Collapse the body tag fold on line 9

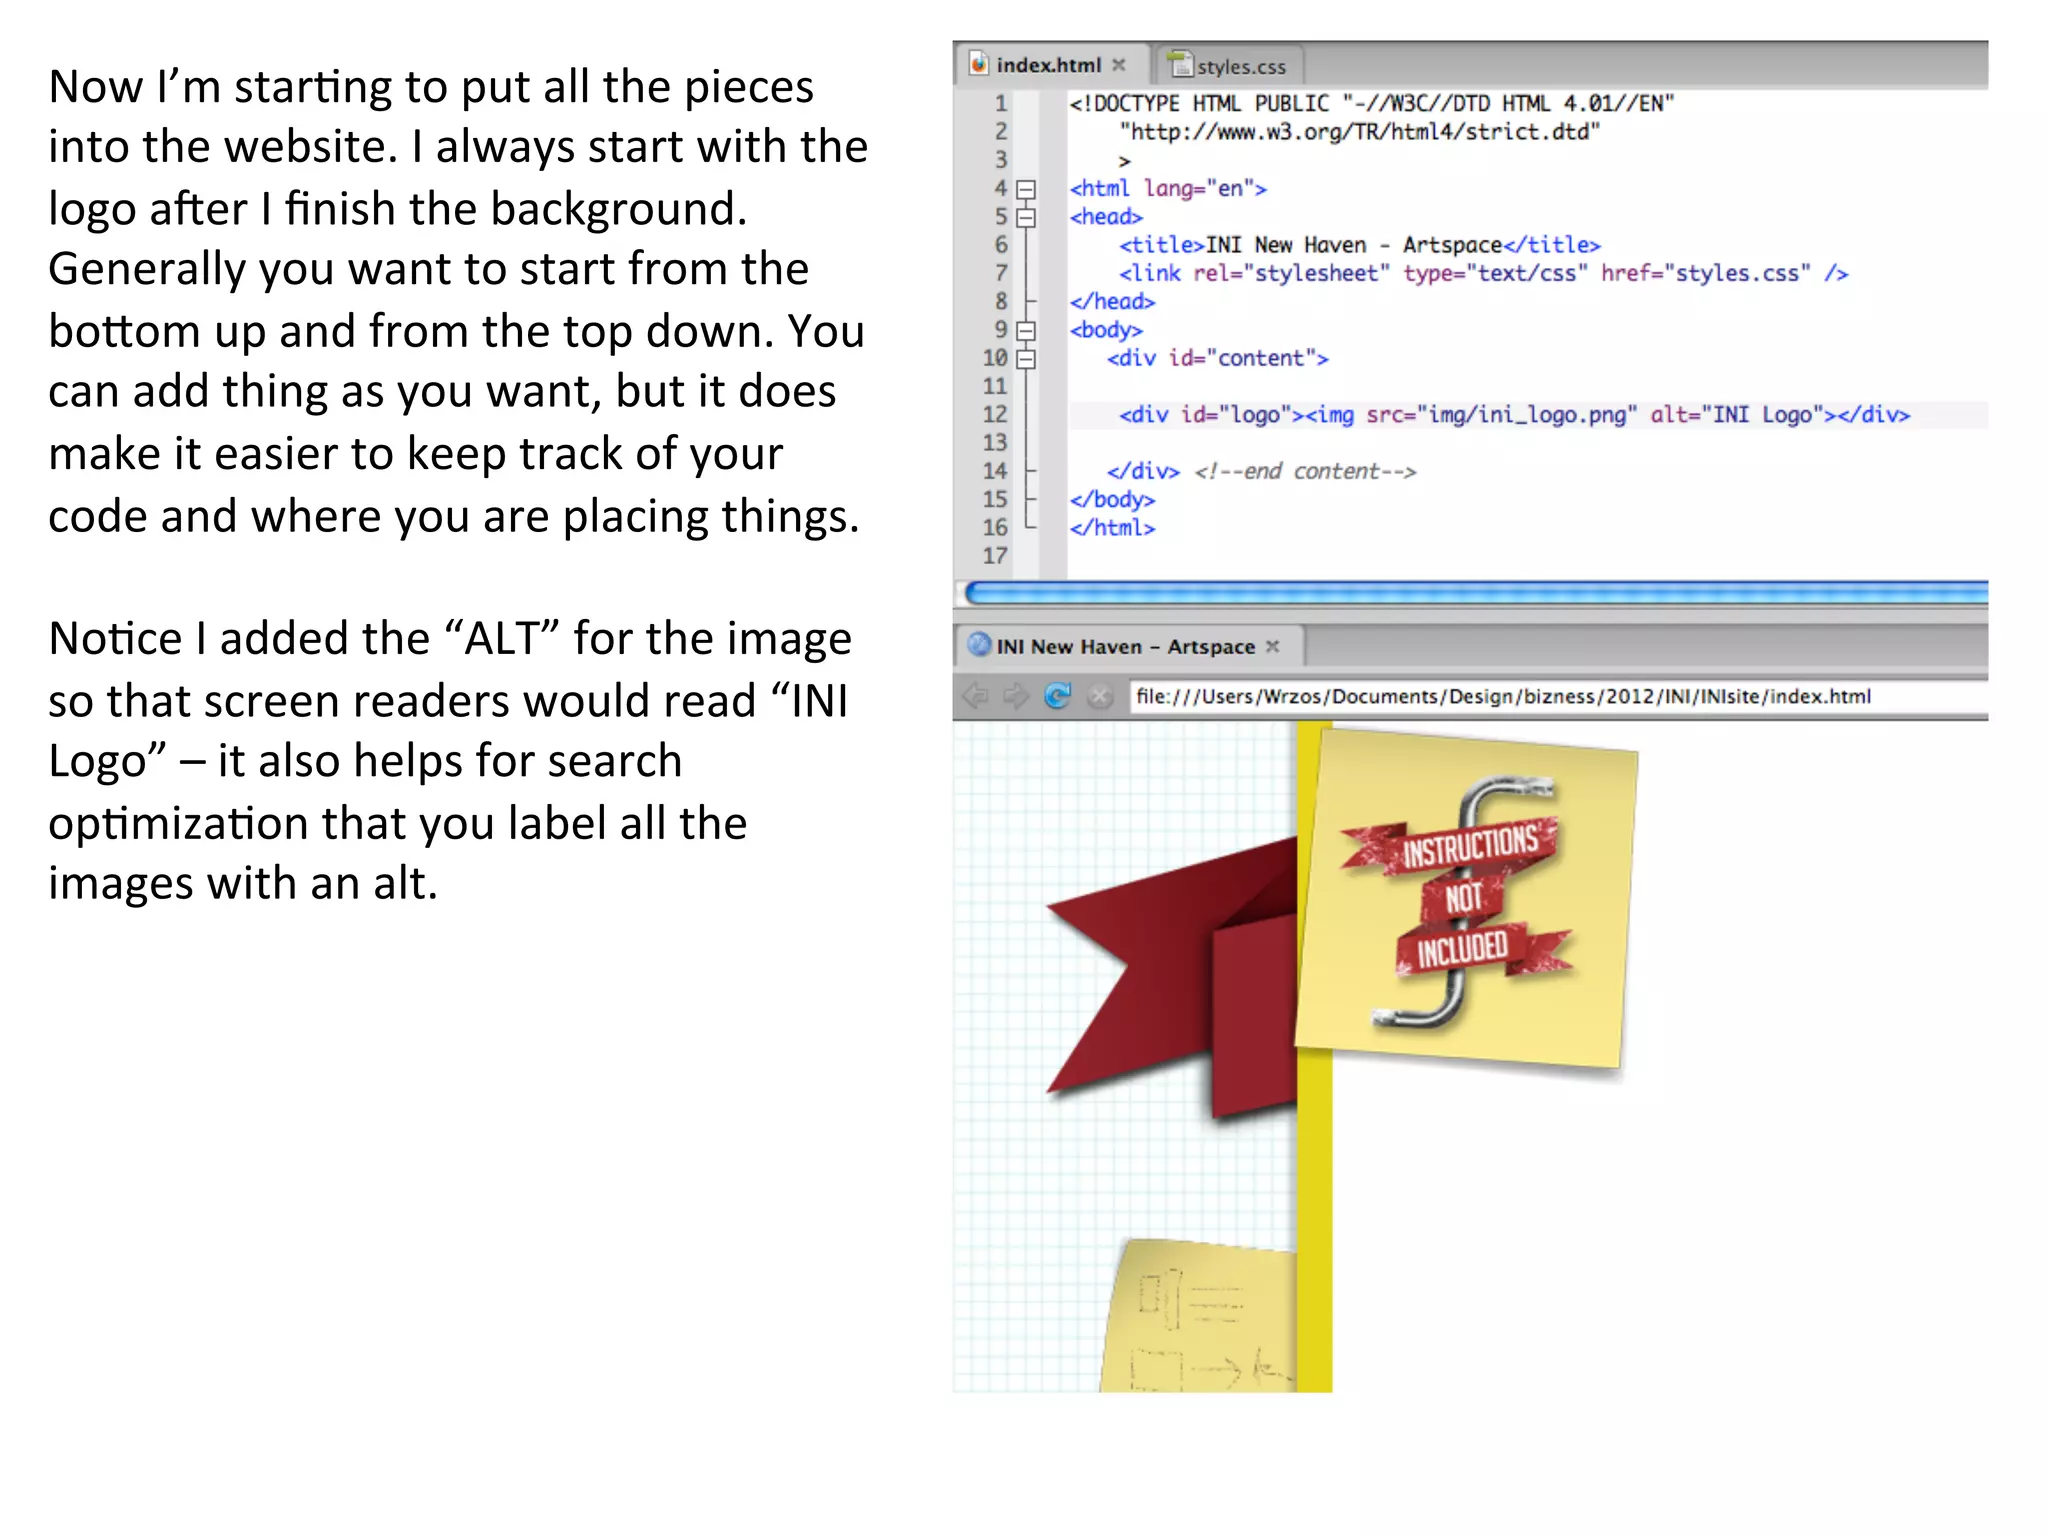tap(1026, 330)
